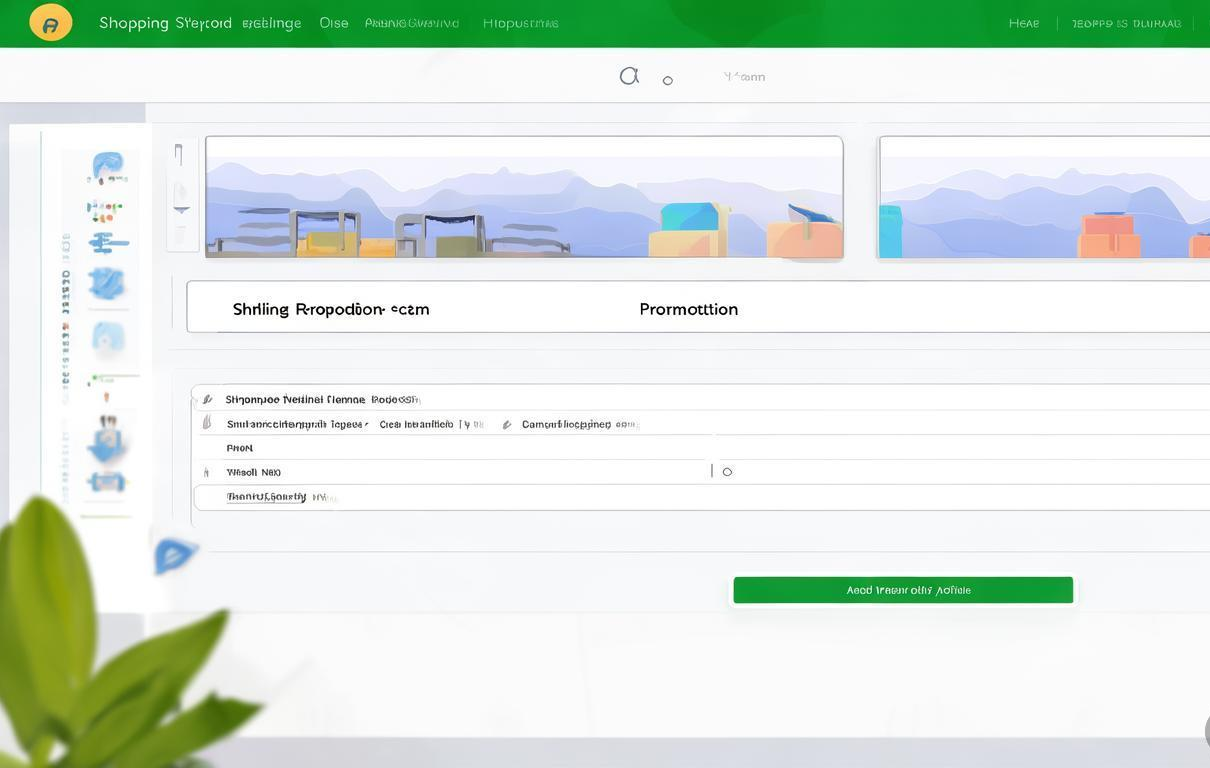Click the down arrow beside the first banner
This screenshot has width=1210, height=768.
point(181,209)
